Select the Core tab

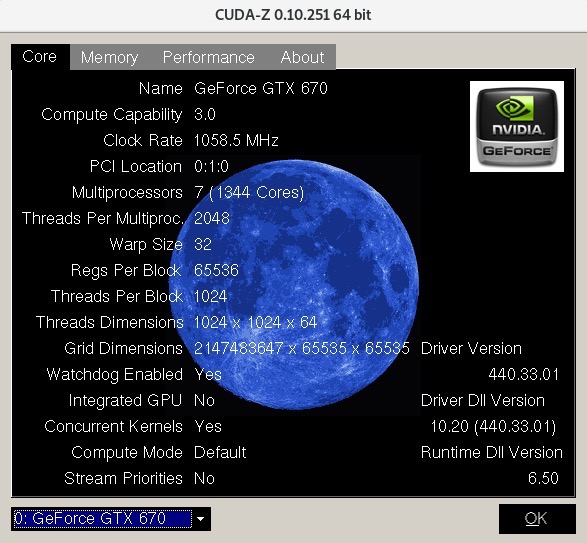(40, 57)
